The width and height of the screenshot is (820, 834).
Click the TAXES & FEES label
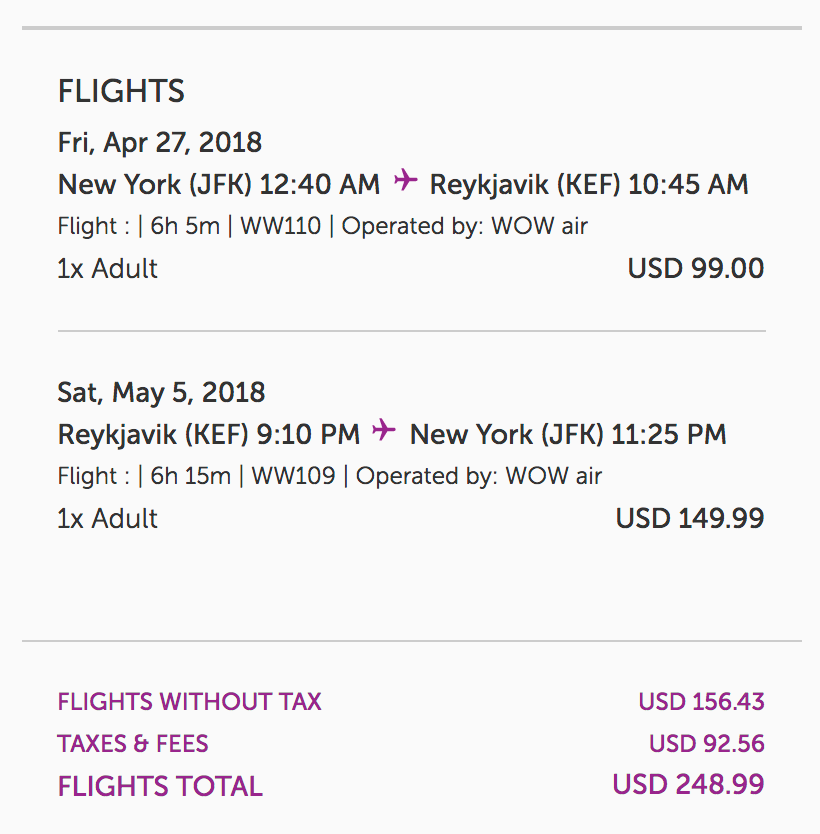[x=133, y=744]
